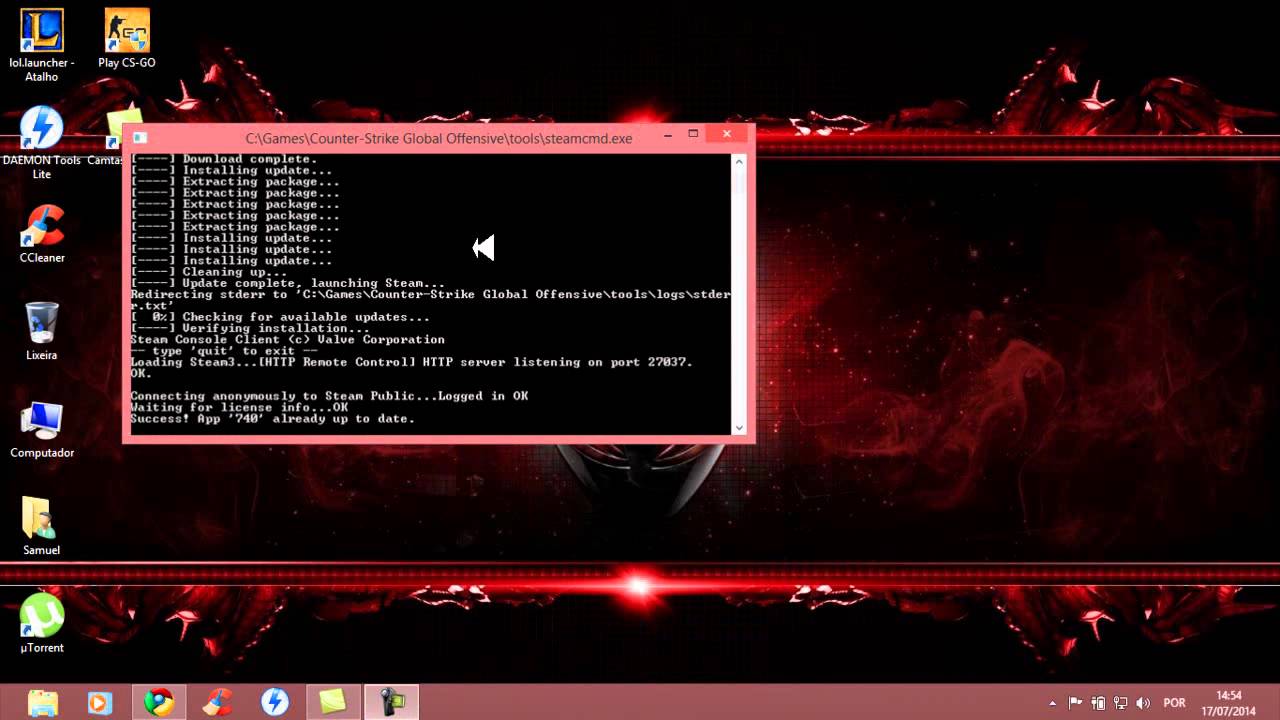Launch the Play CS-GO desktop shortcut
The image size is (1280, 720).
pyautogui.click(x=127, y=38)
